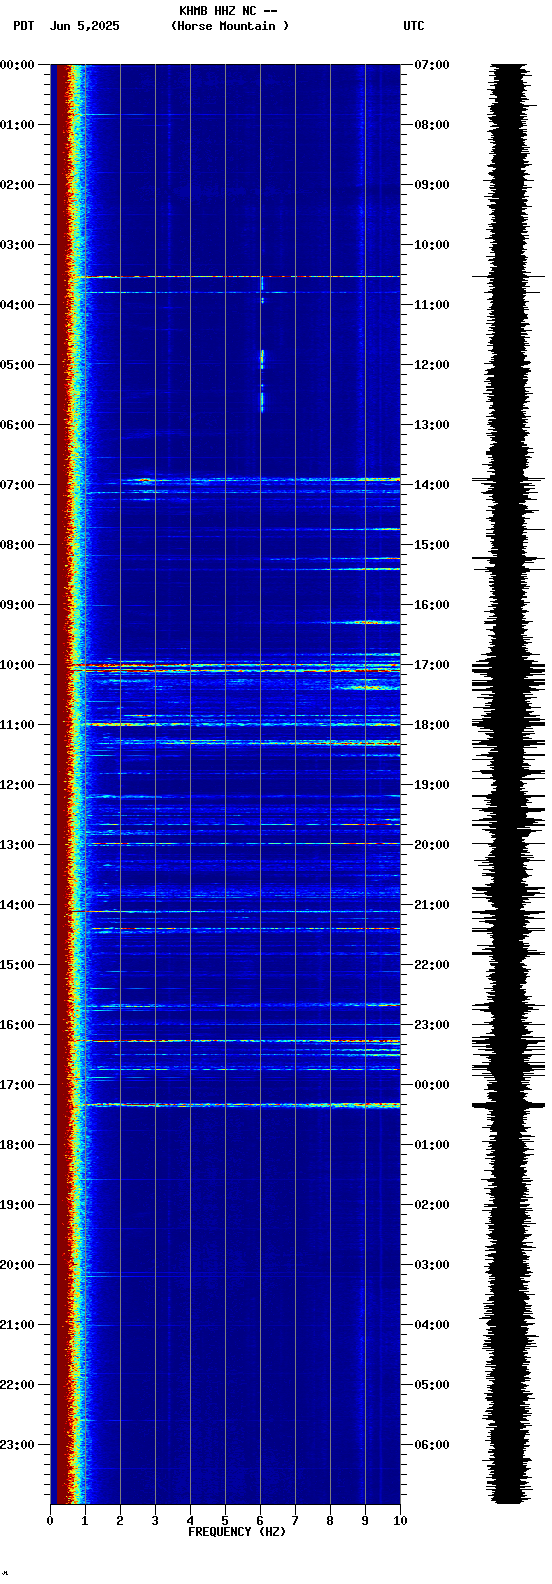Click the PDT time label '00:00'
Viewport: 552px width, 1584px height.
pos(18,65)
